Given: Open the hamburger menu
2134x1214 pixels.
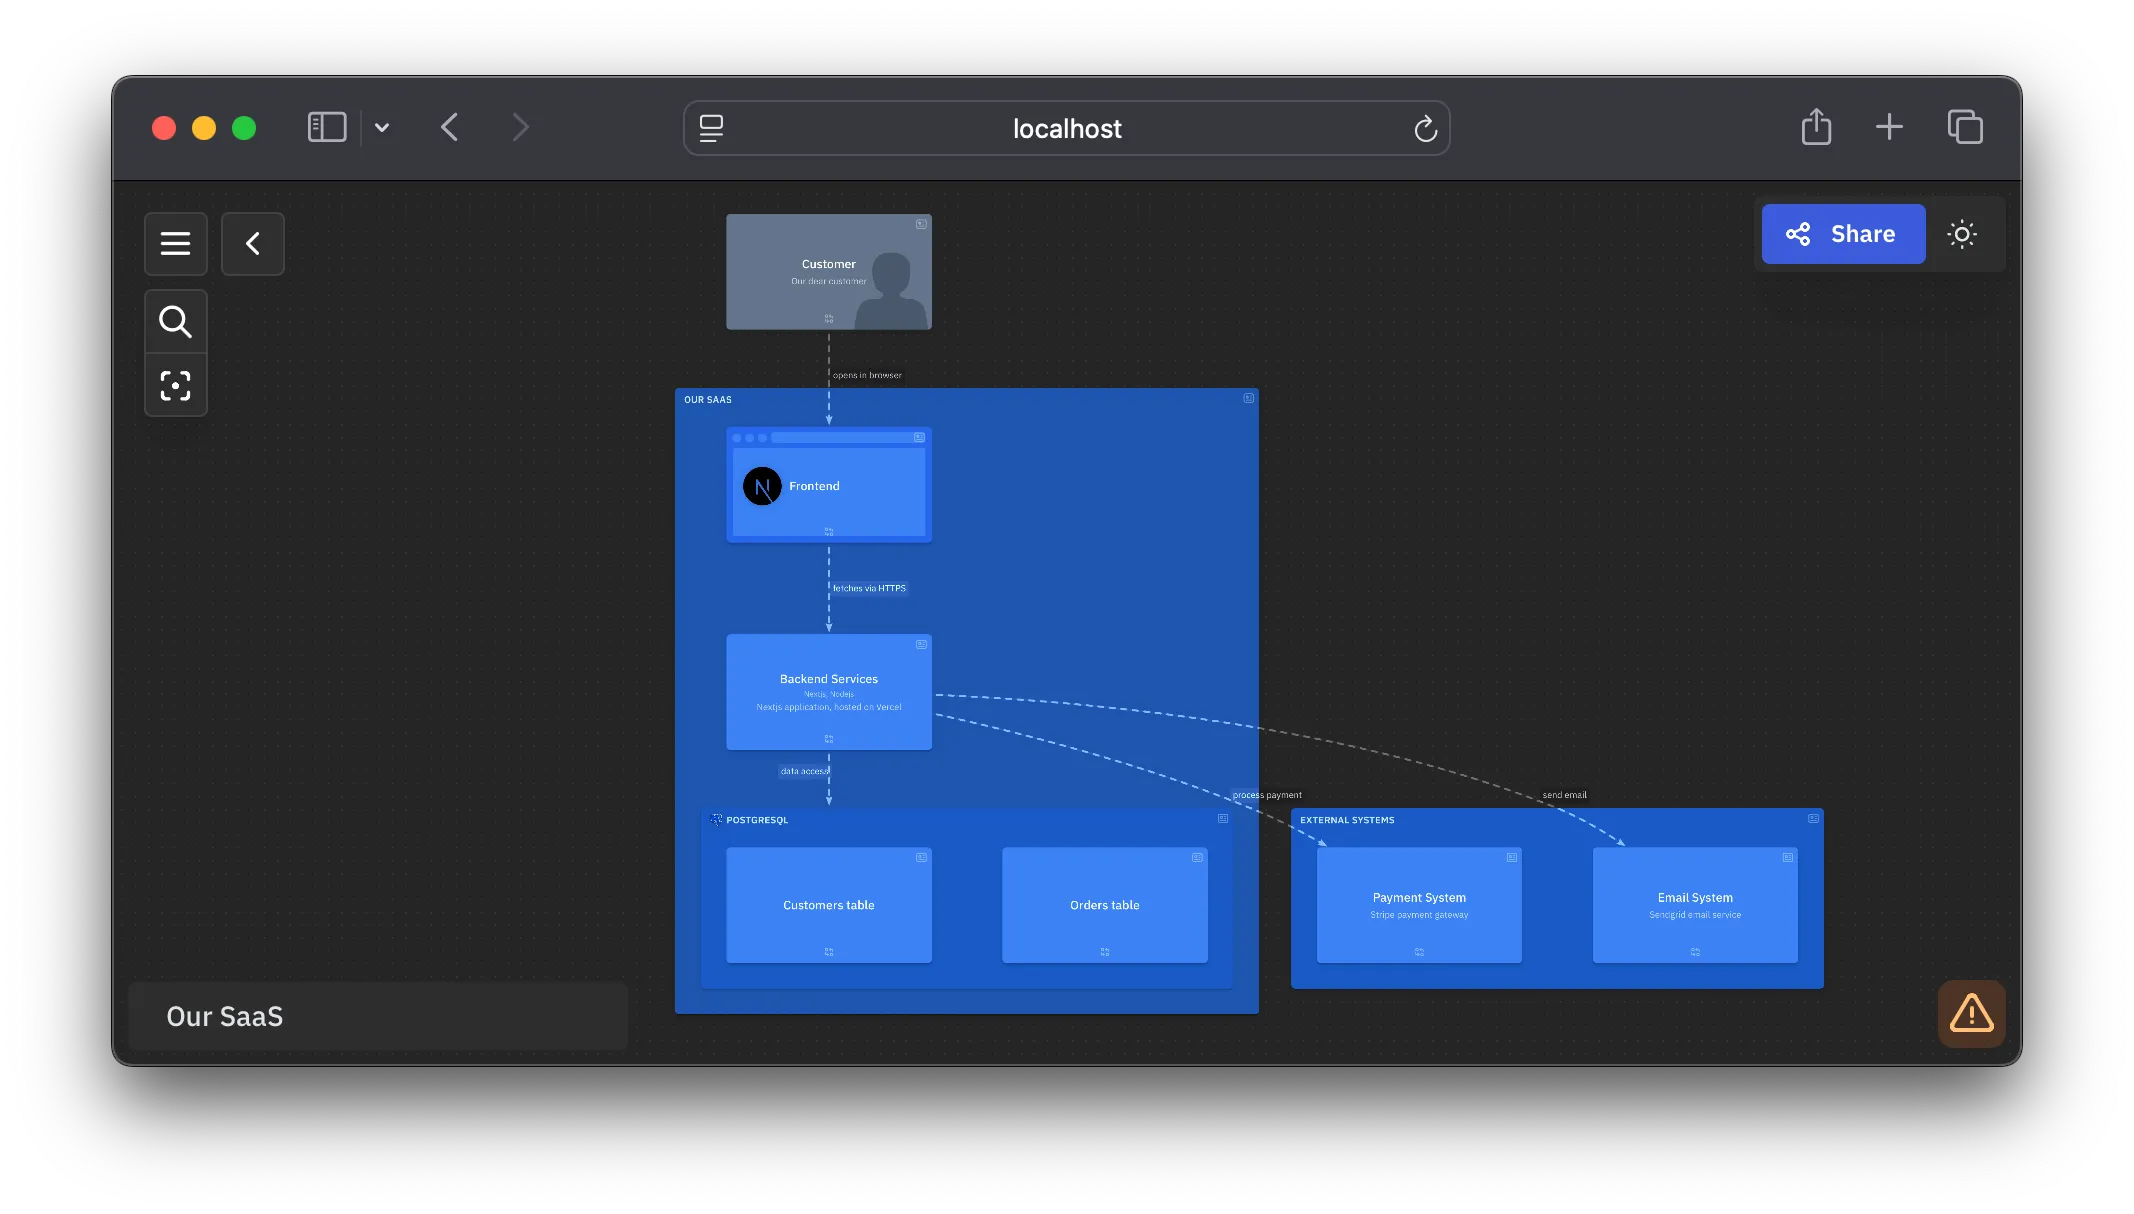Looking at the screenshot, I should click(x=175, y=243).
